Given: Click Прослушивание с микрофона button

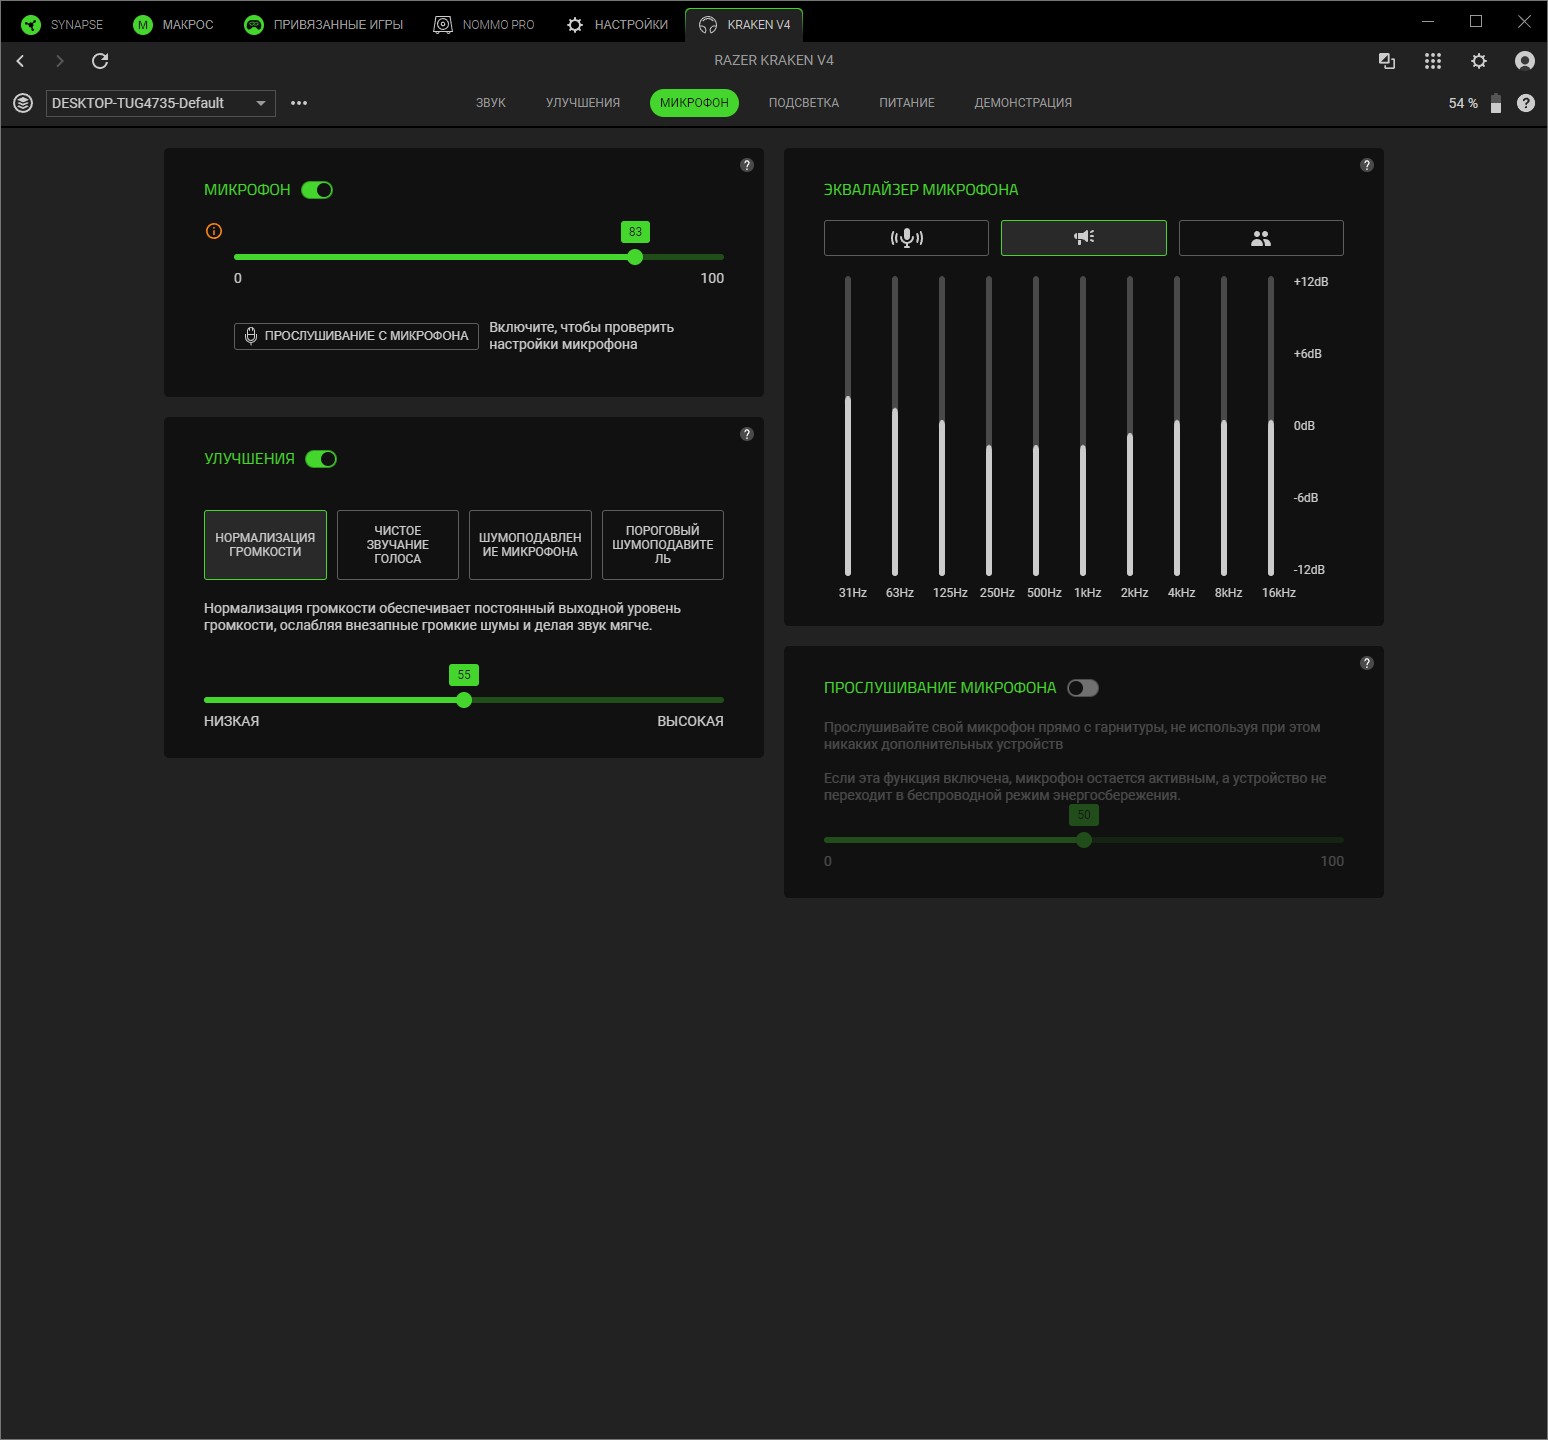Looking at the screenshot, I should coord(356,336).
